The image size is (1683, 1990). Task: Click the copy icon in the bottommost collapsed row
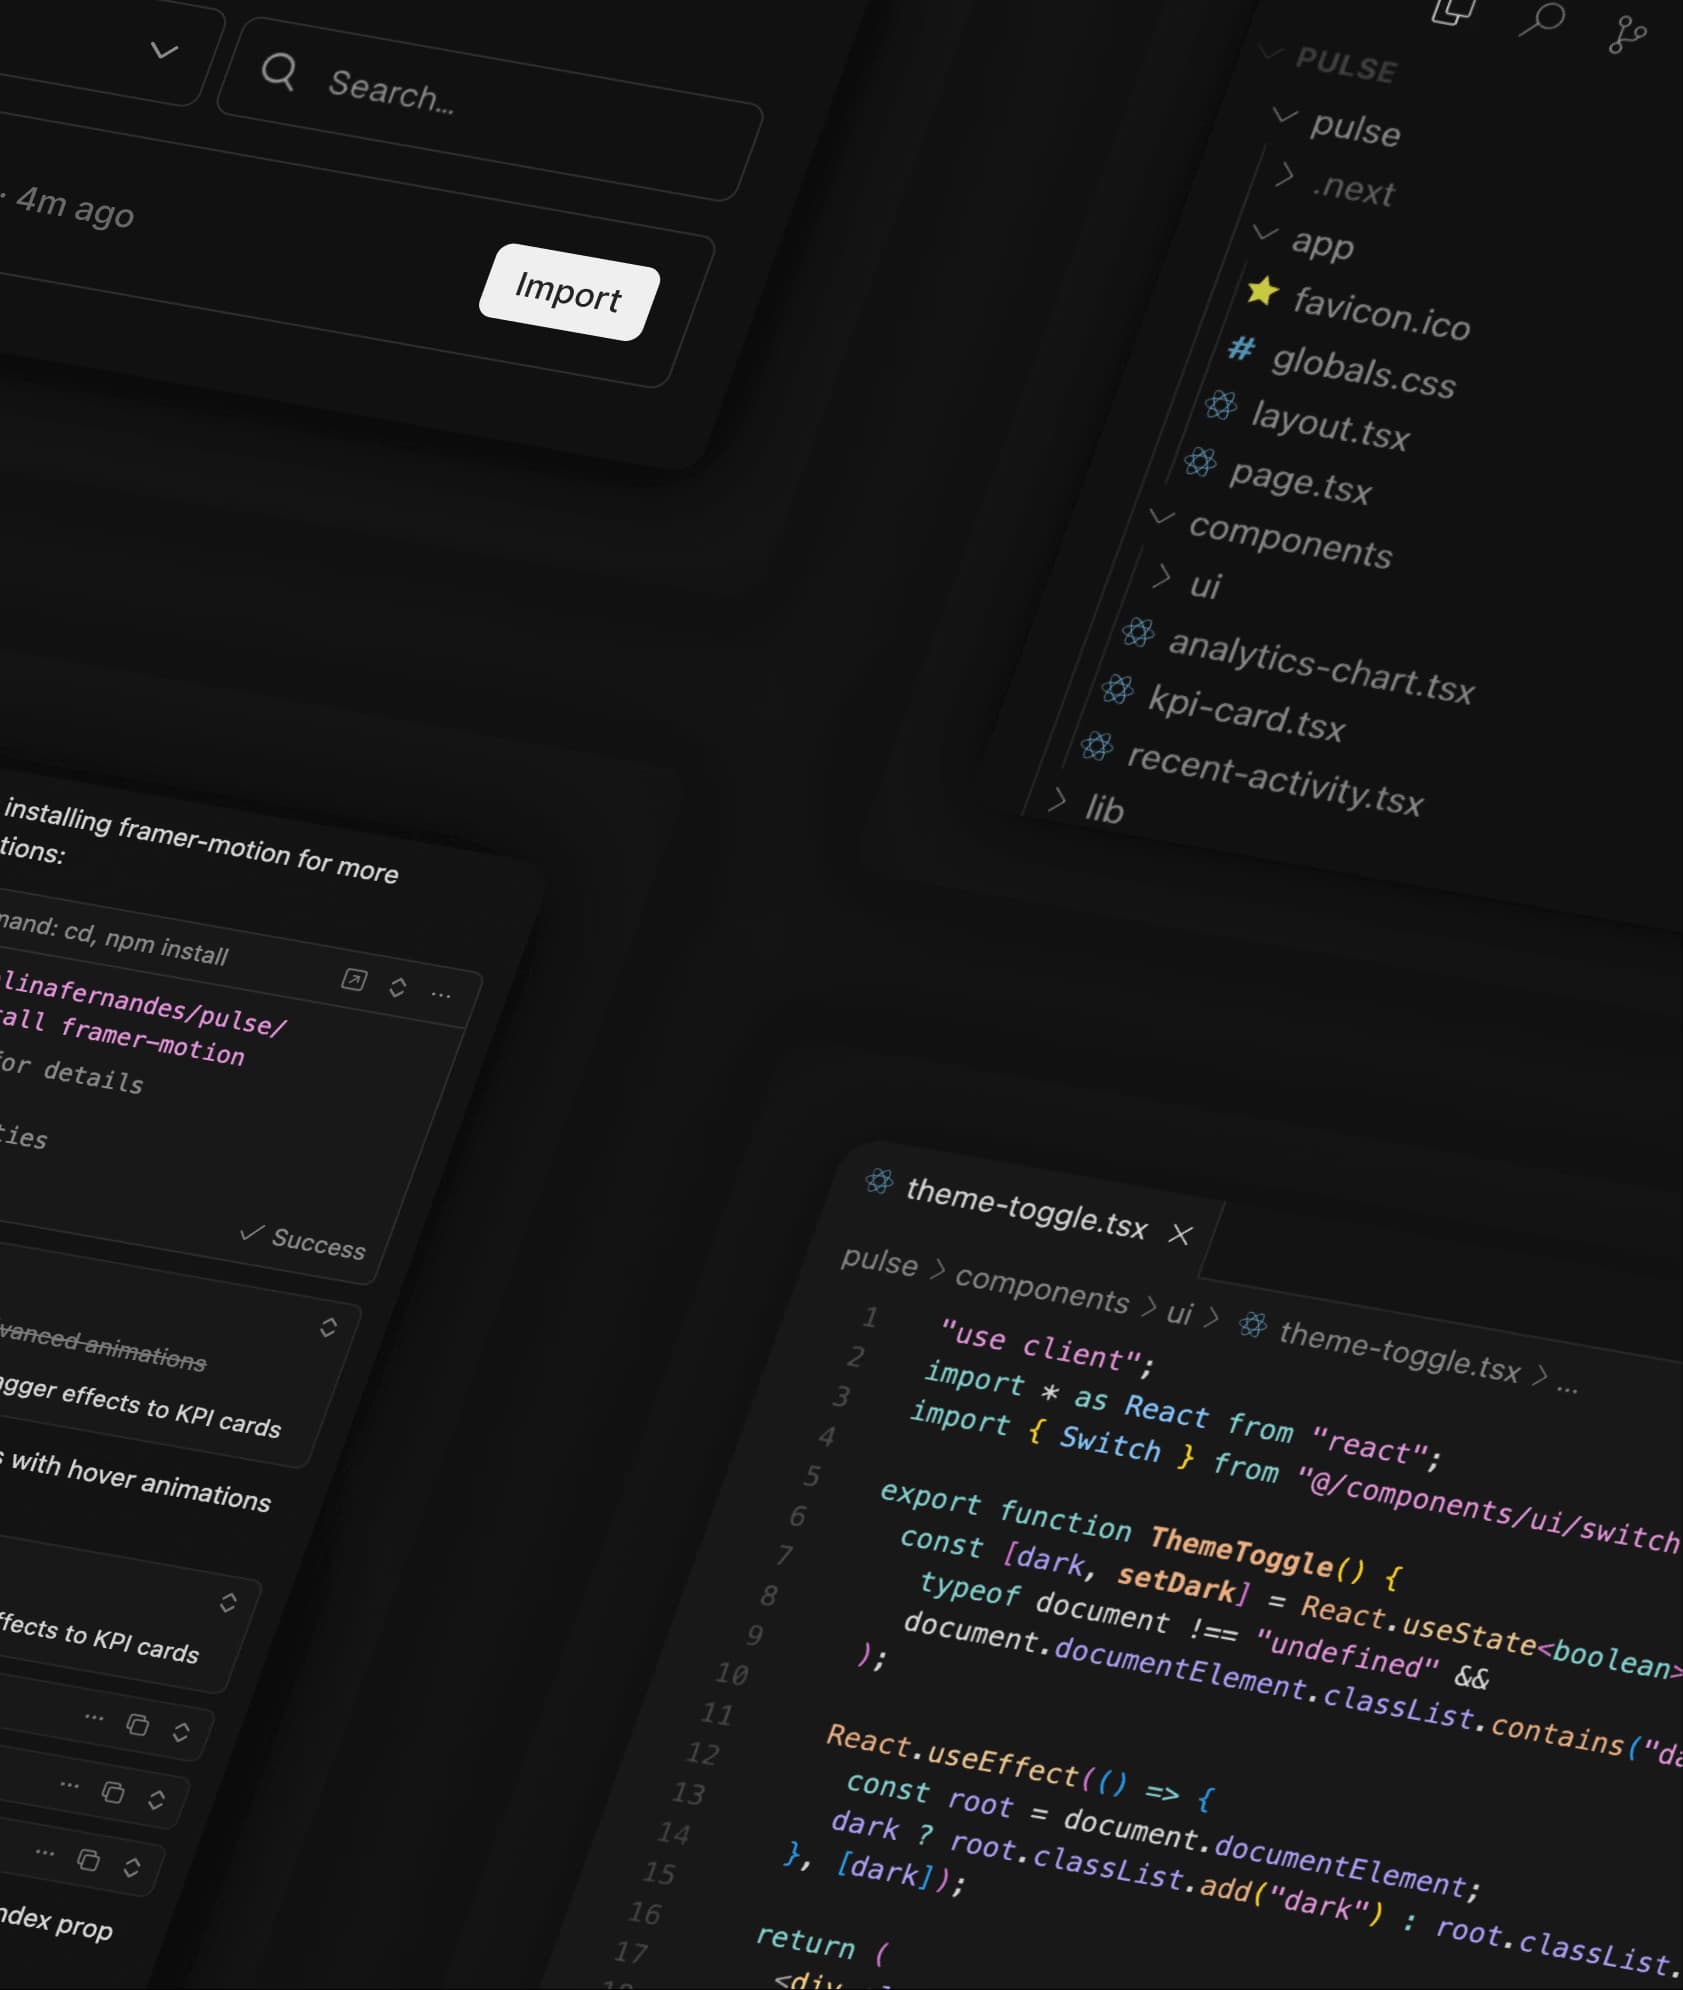88,1859
